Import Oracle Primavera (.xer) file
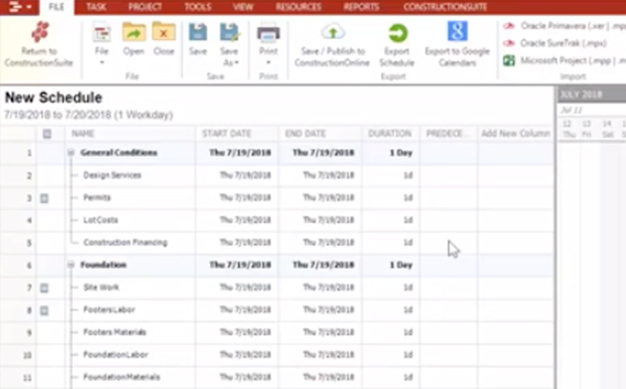Viewport: 626px width, 389px height. pos(564,26)
